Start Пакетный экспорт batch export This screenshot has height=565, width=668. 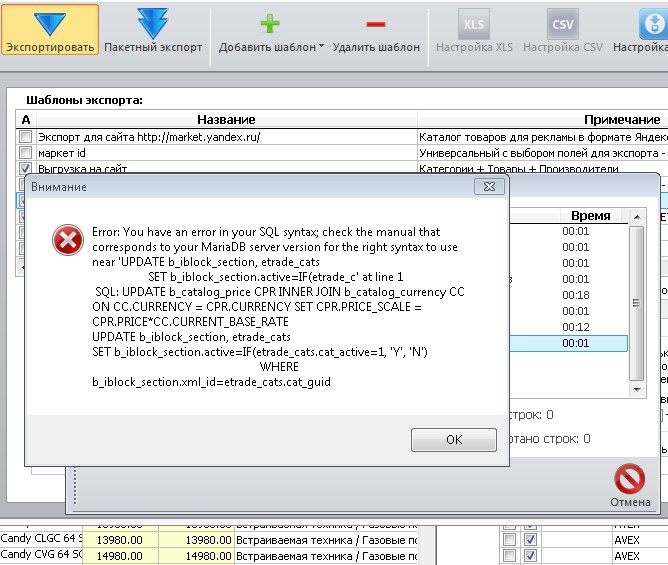[153, 29]
